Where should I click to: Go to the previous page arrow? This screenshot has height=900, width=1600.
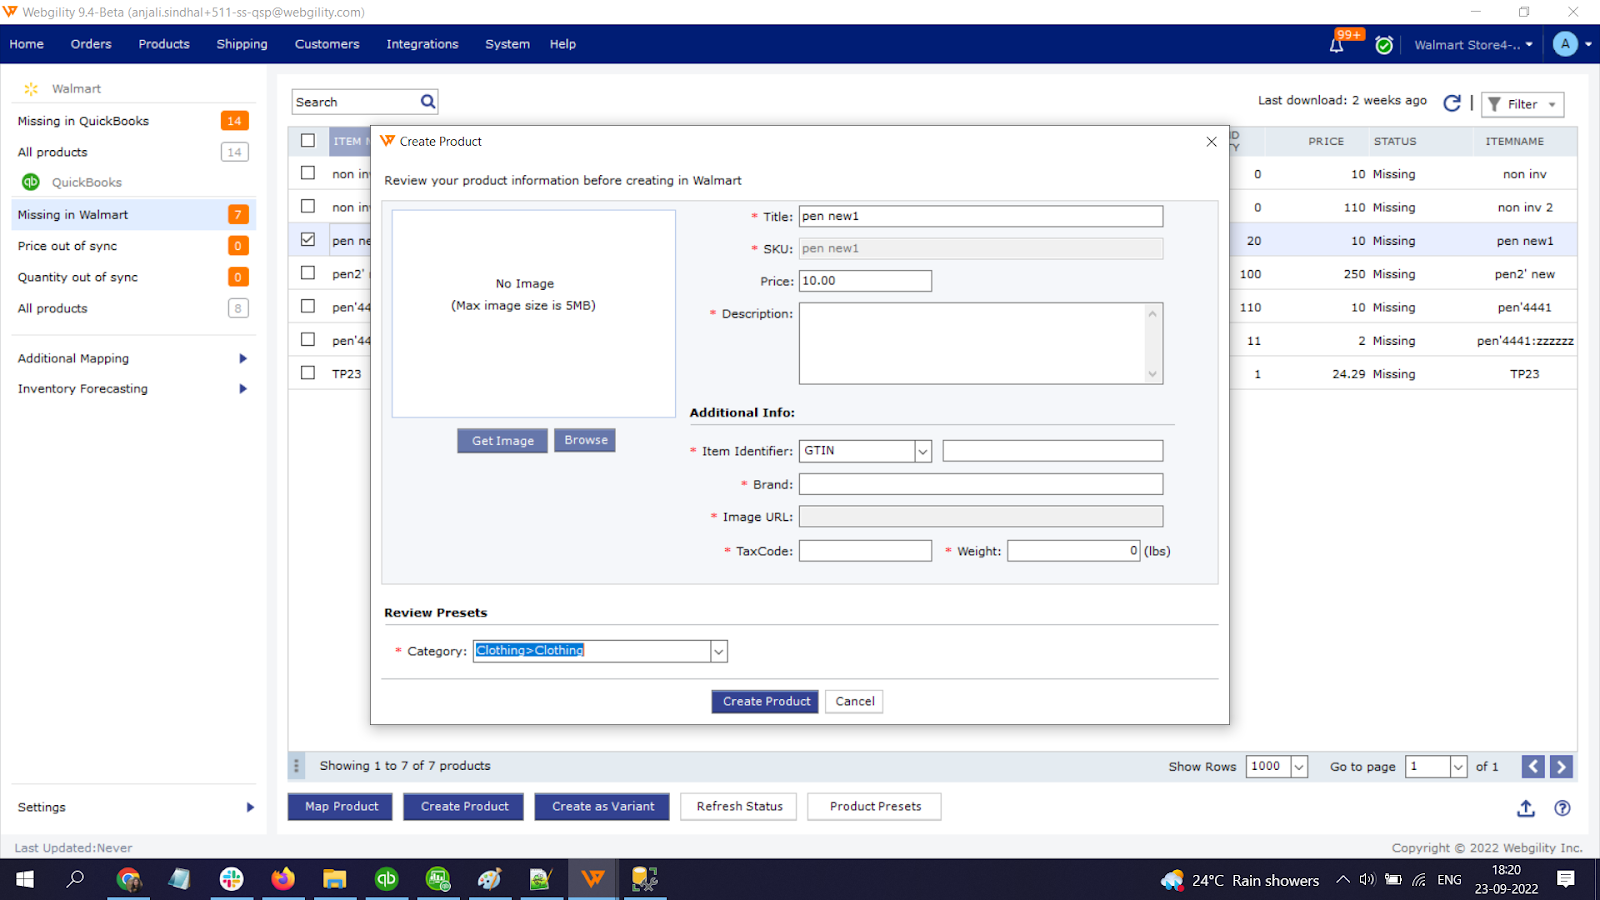(x=1533, y=767)
